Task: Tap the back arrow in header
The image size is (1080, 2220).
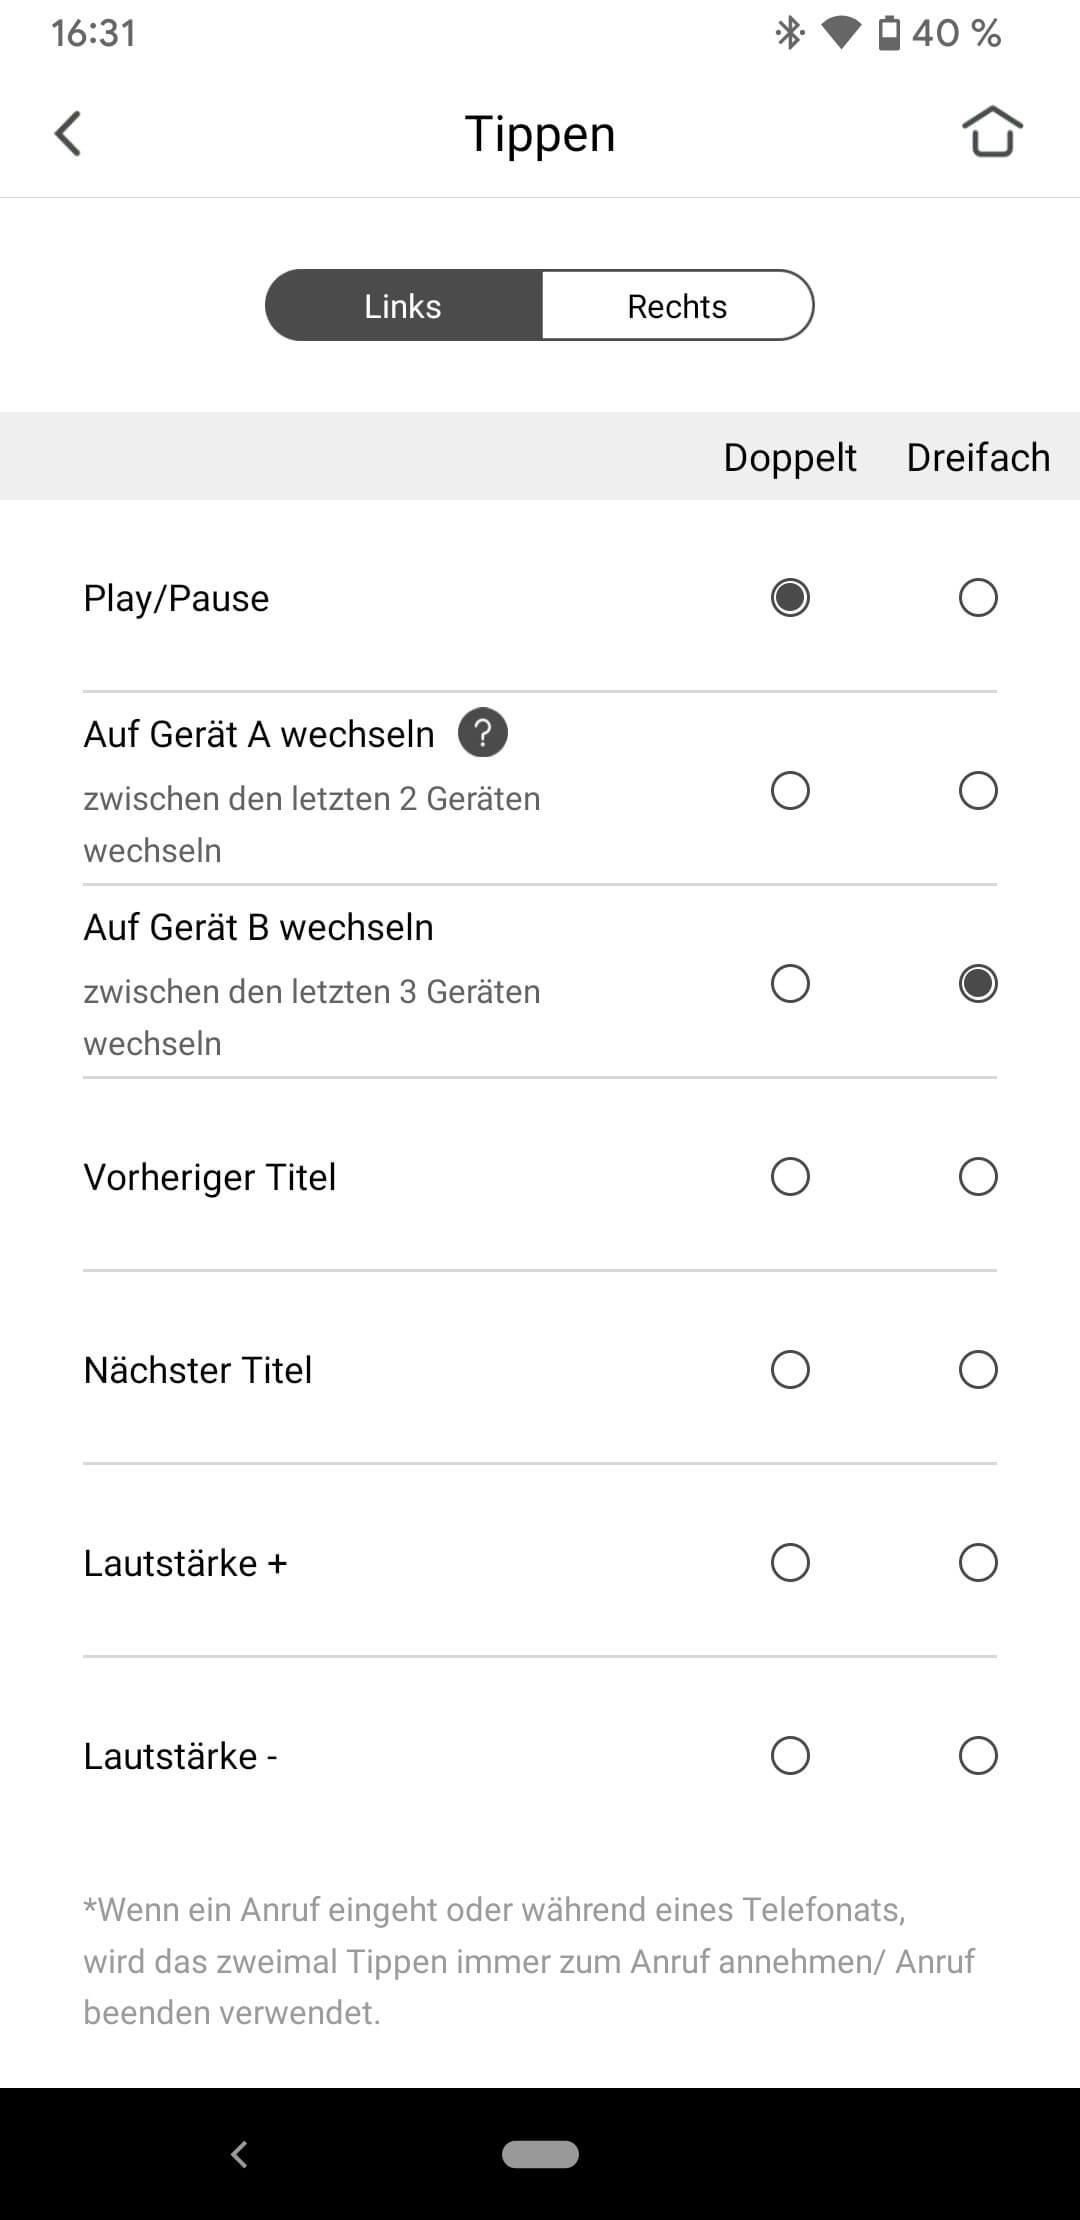Action: pos(68,134)
